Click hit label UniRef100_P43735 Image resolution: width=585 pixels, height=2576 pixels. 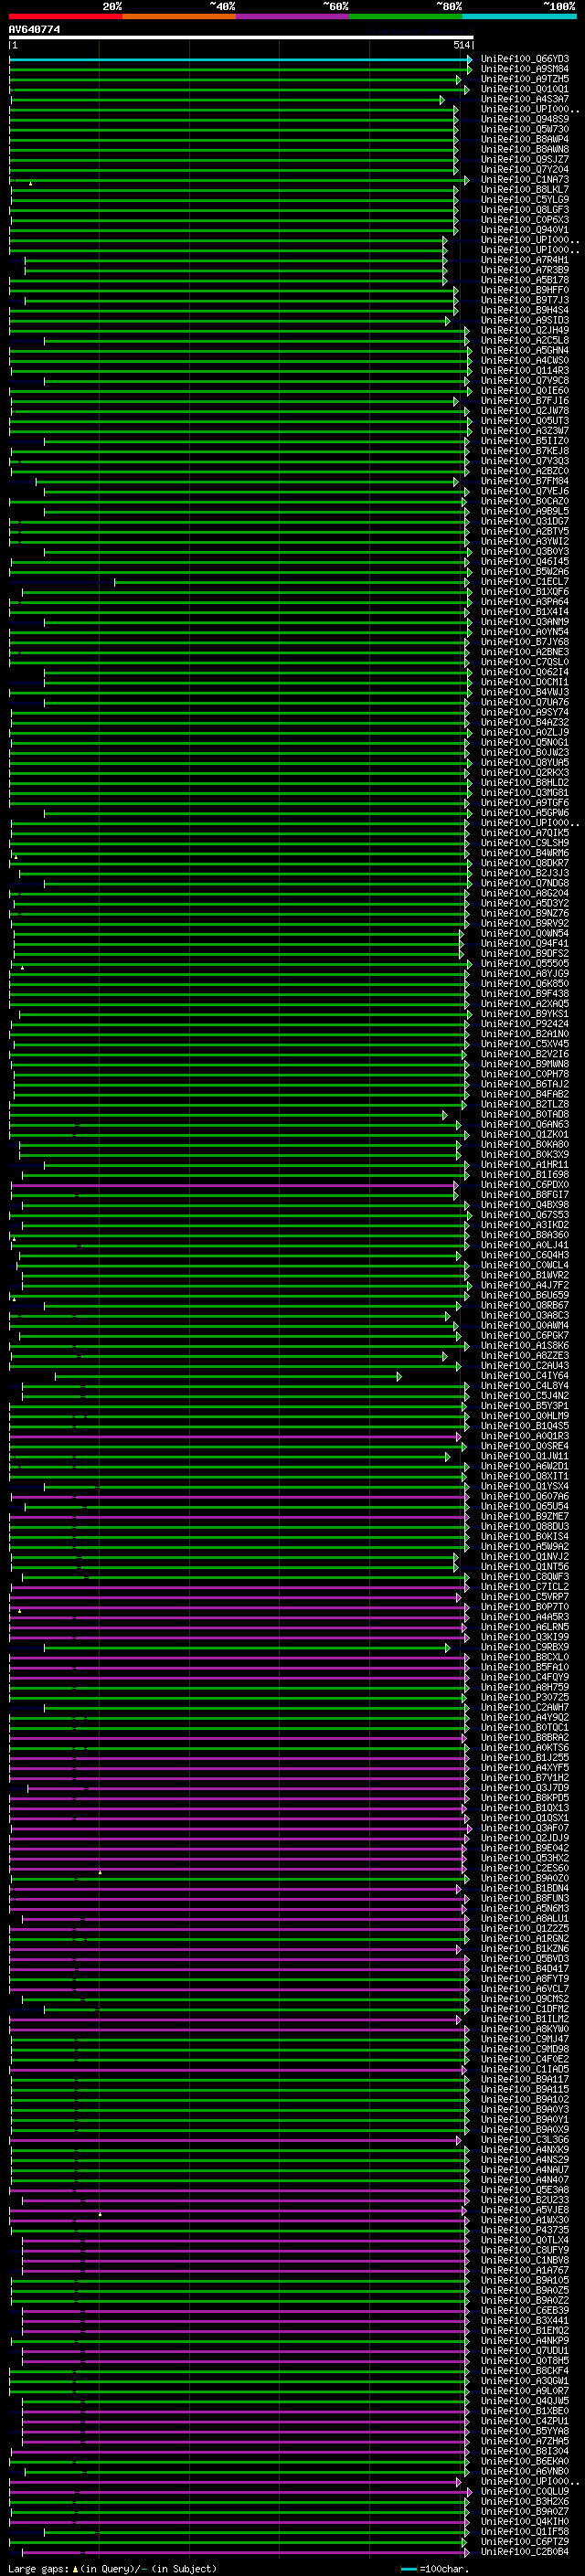coord(525,2229)
